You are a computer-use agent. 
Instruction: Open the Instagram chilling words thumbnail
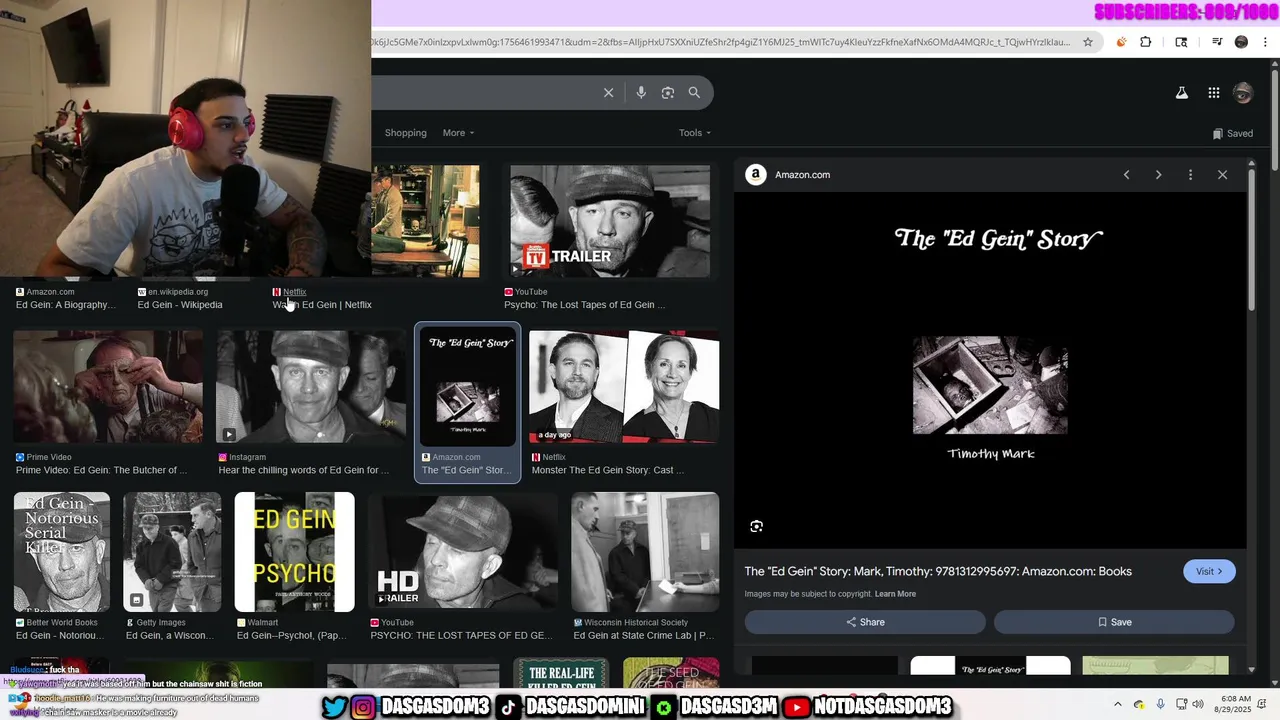click(x=311, y=386)
